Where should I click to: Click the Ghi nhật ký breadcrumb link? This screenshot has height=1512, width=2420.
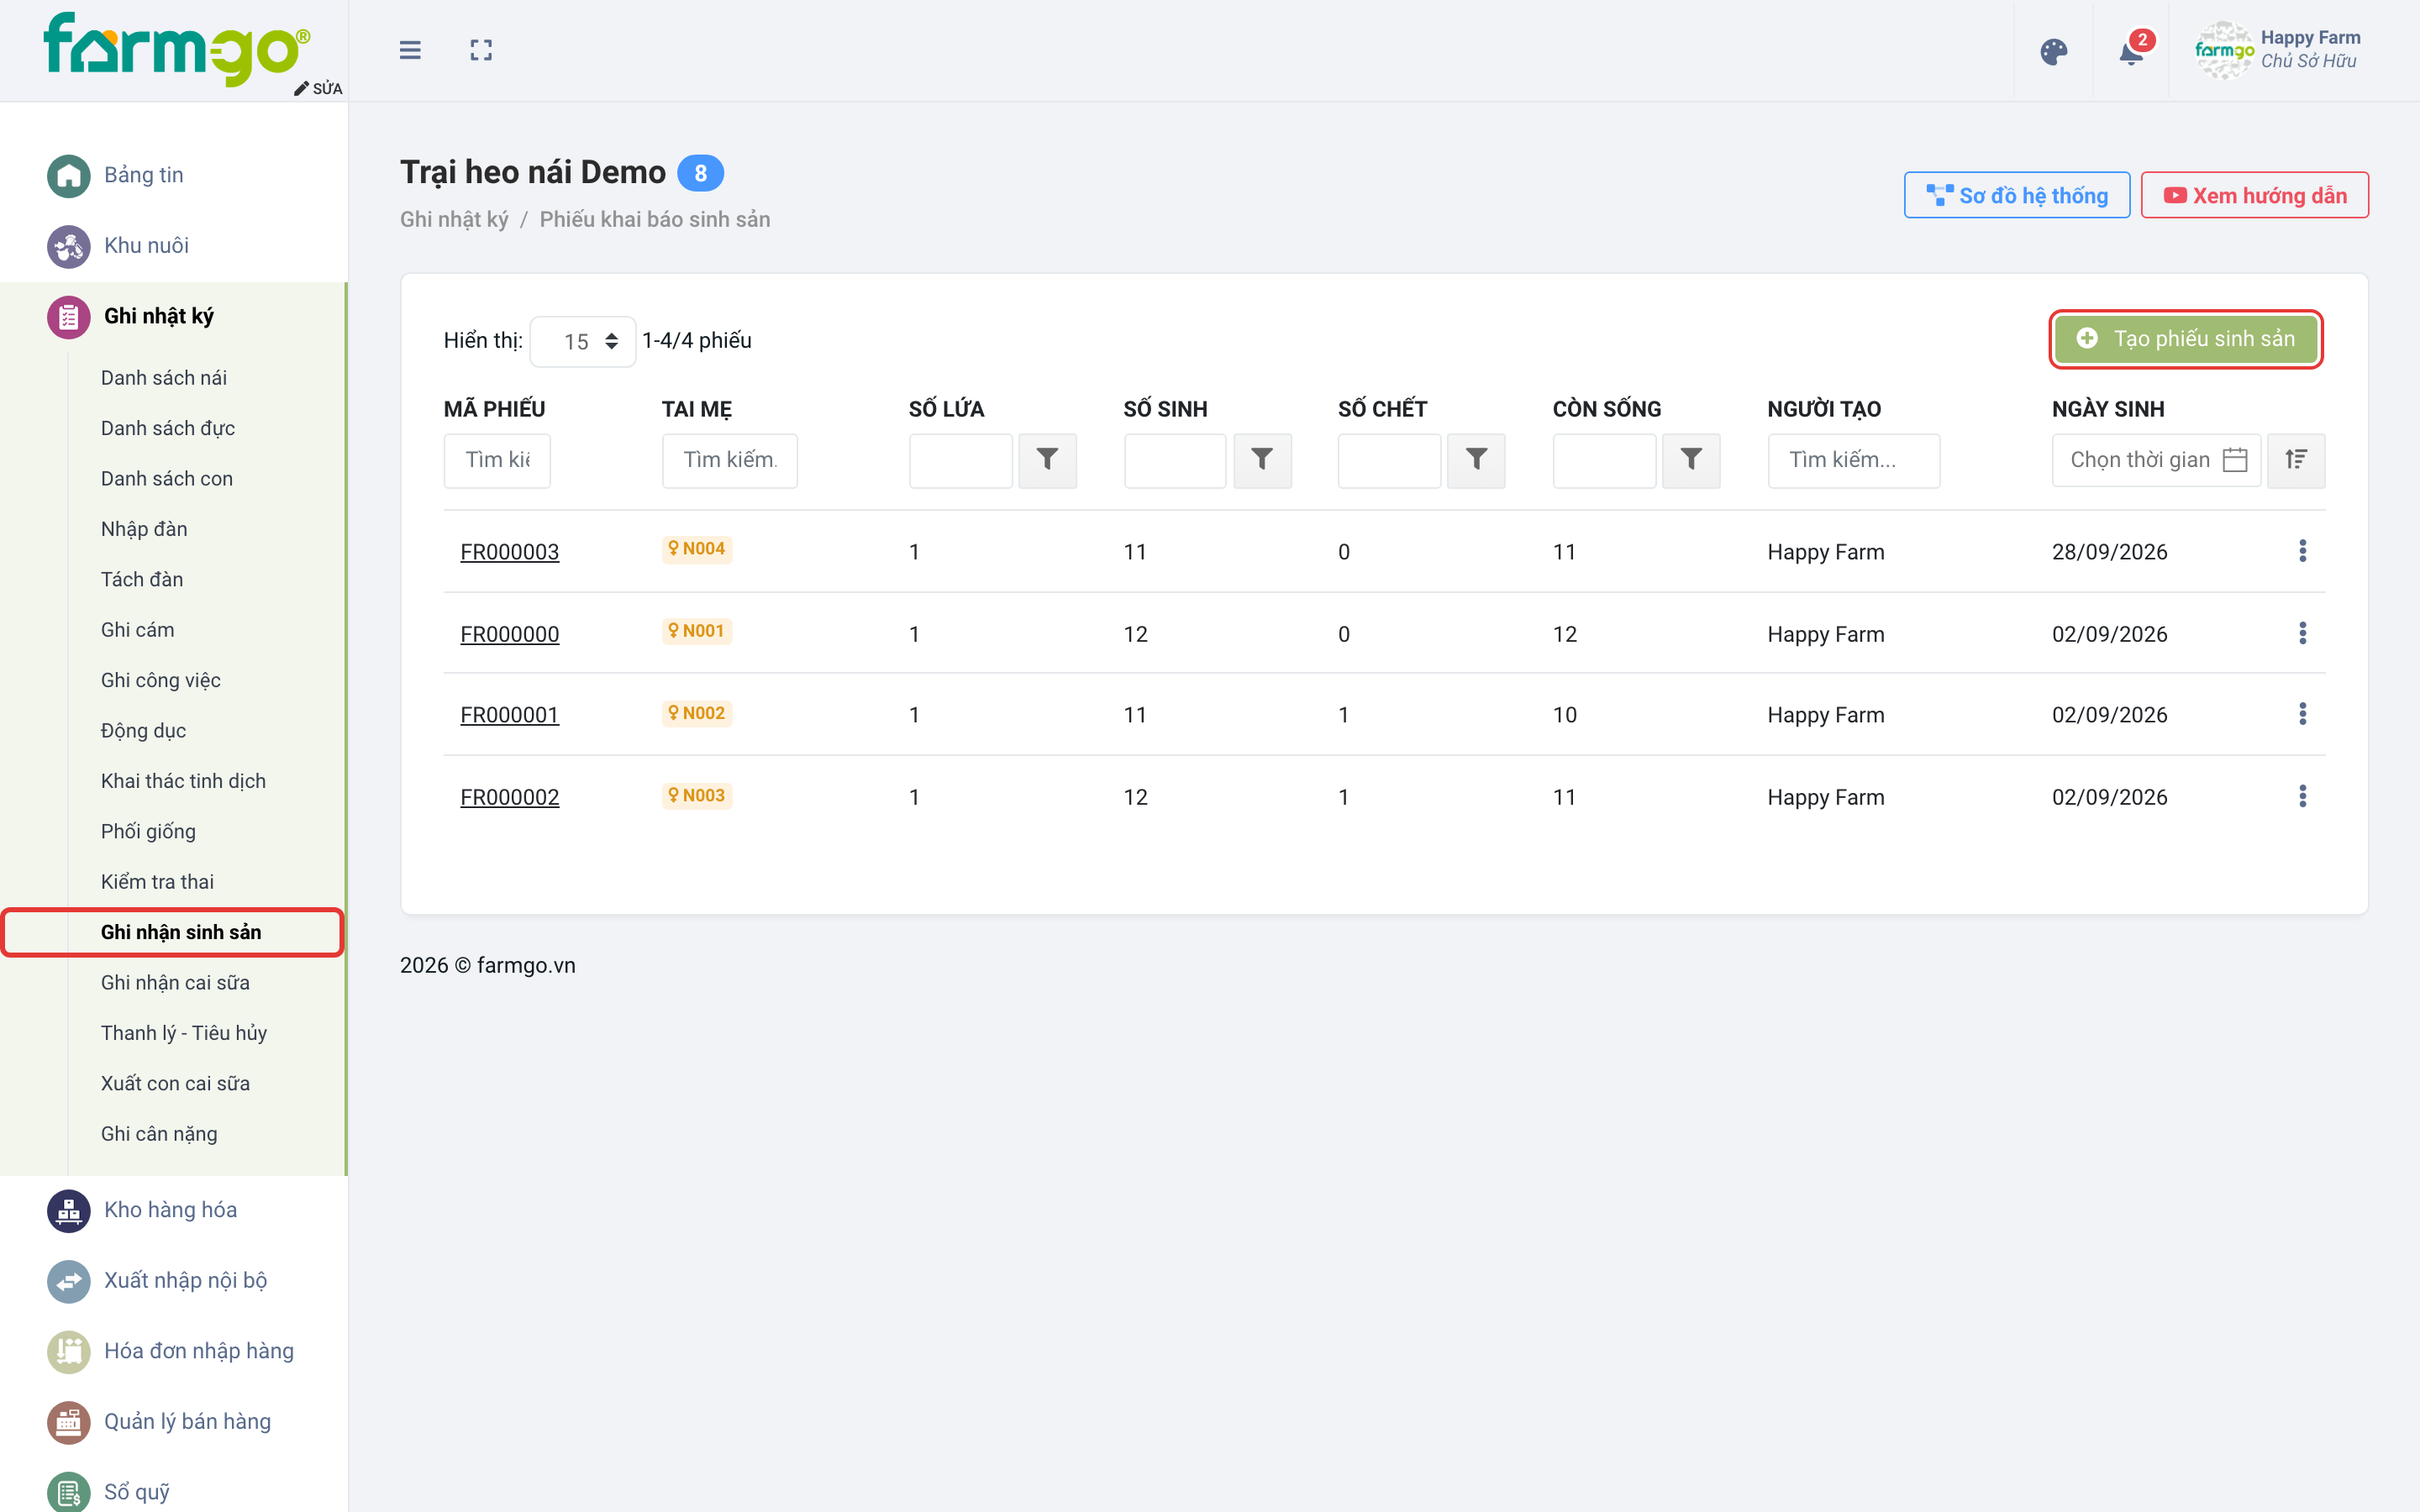click(x=454, y=219)
